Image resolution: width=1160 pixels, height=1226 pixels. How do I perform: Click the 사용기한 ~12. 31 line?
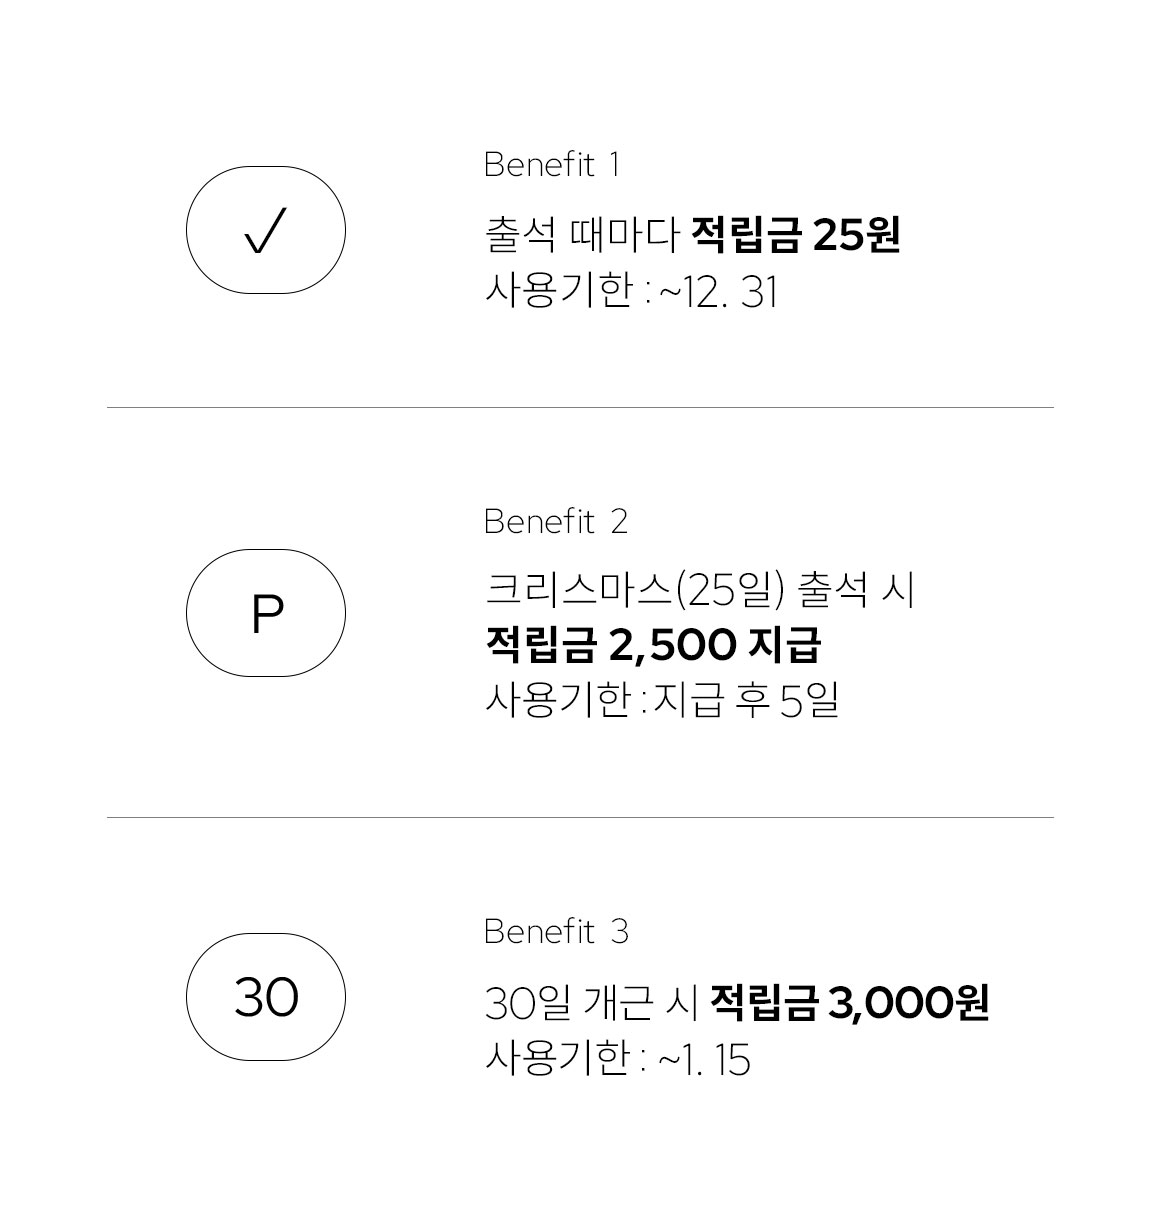[631, 292]
